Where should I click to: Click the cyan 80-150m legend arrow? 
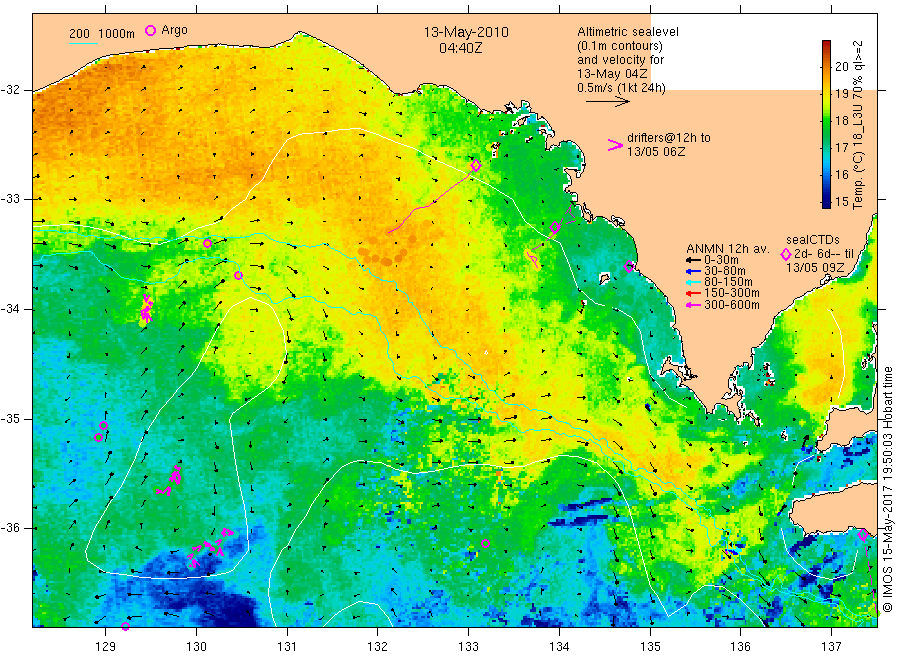[693, 282]
